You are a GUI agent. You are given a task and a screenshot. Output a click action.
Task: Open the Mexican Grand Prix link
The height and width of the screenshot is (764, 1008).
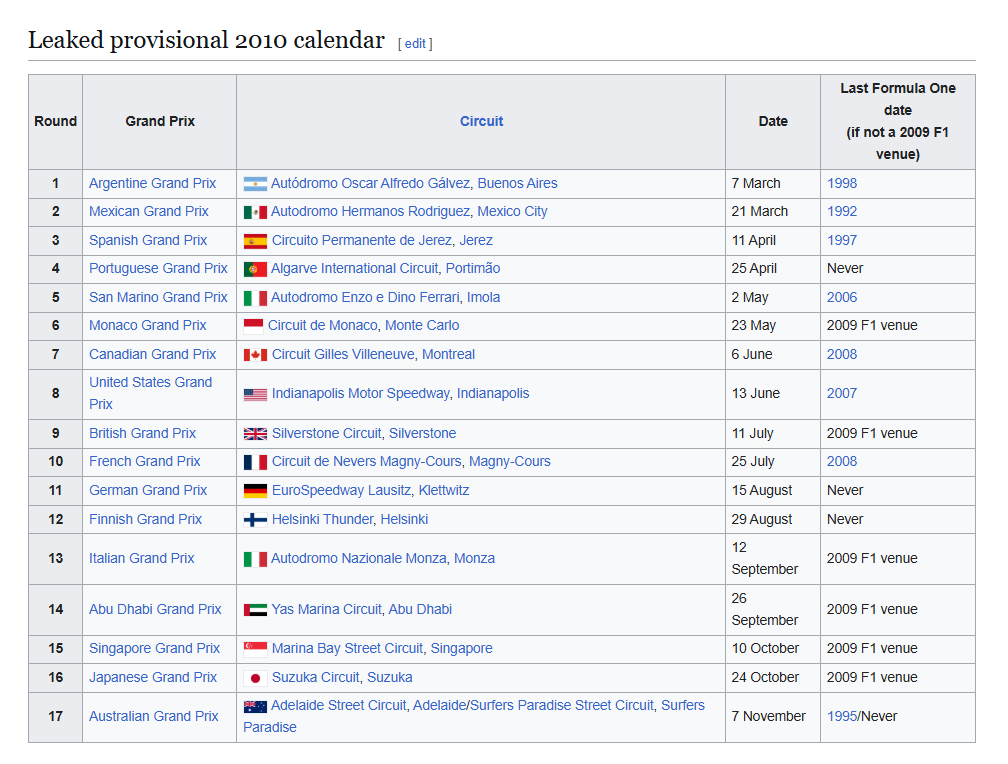point(148,211)
